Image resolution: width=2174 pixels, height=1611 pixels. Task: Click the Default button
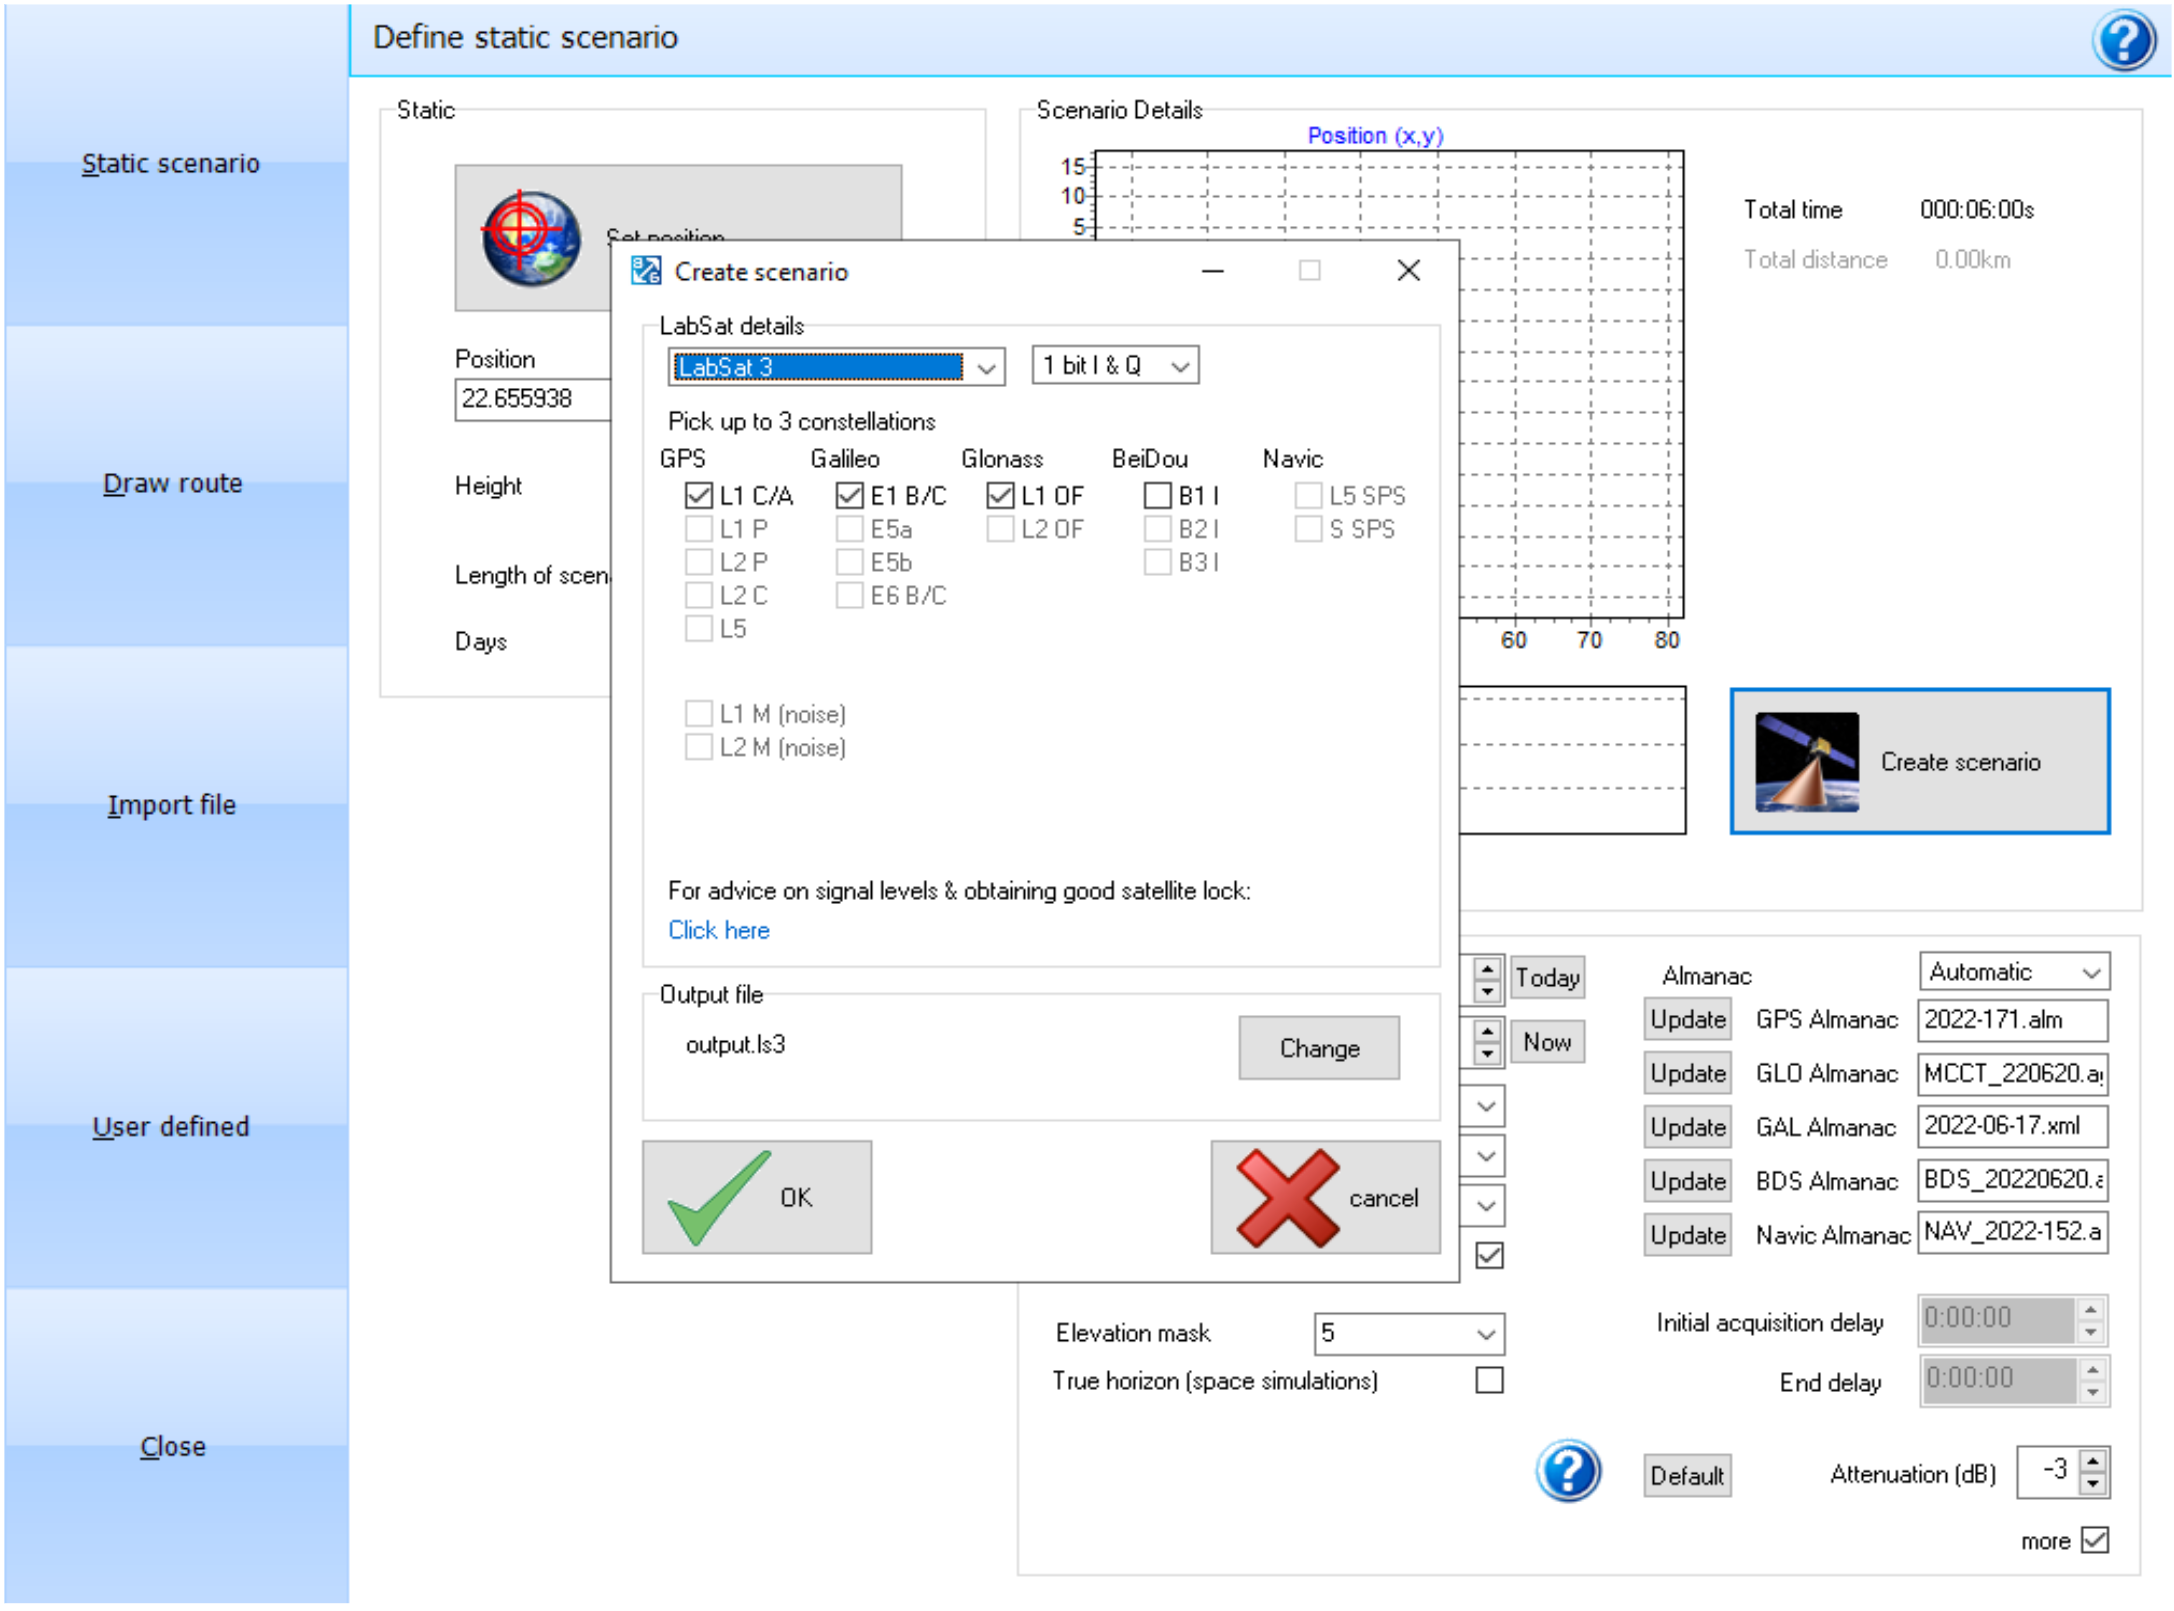click(x=1687, y=1475)
